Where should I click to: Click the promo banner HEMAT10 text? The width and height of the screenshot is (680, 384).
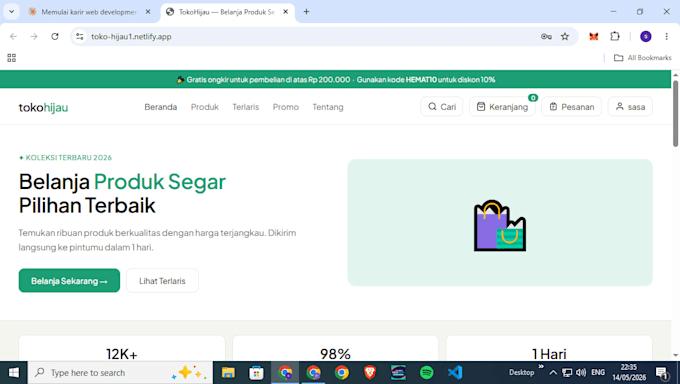(x=421, y=79)
